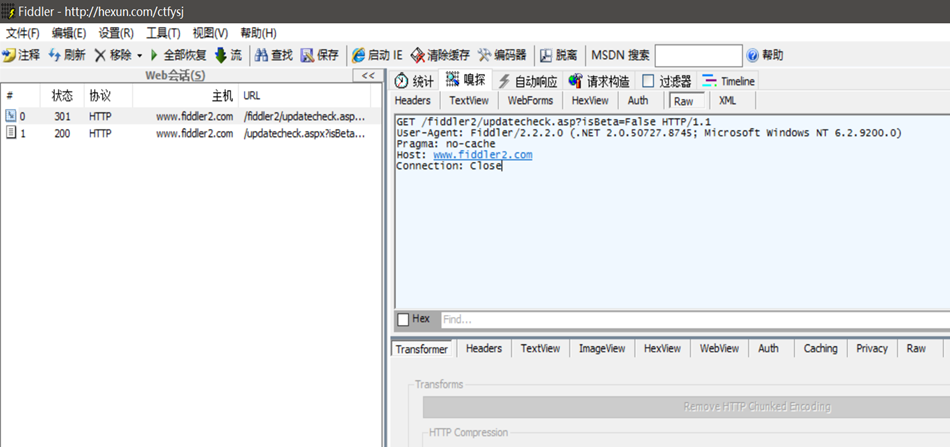Toggle the Hex checkbox
950x447 pixels.
(403, 319)
